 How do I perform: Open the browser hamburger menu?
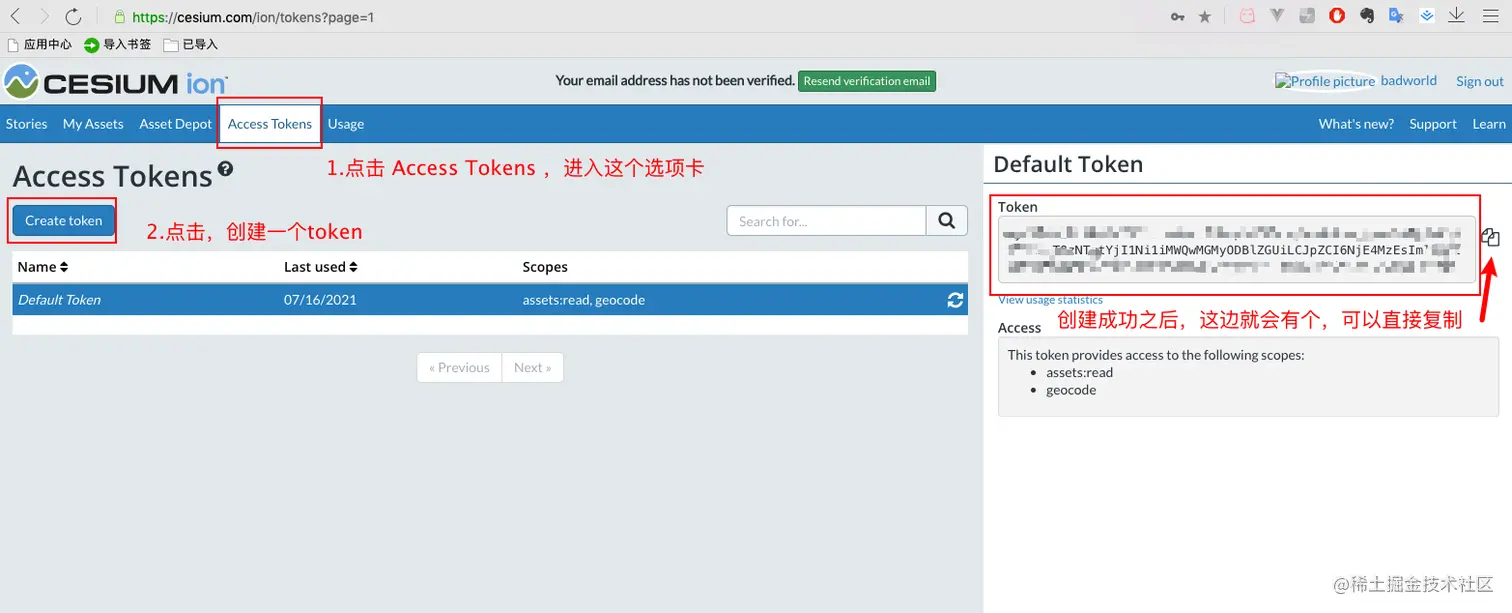(x=1490, y=16)
